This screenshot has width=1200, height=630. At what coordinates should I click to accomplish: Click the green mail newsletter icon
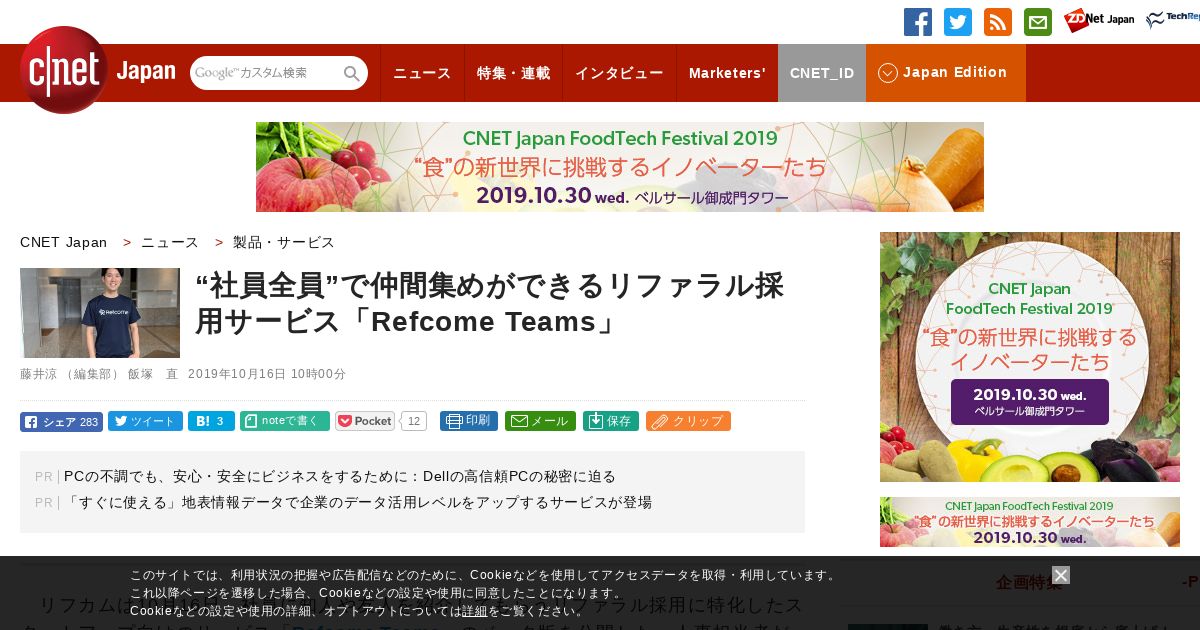click(1038, 22)
